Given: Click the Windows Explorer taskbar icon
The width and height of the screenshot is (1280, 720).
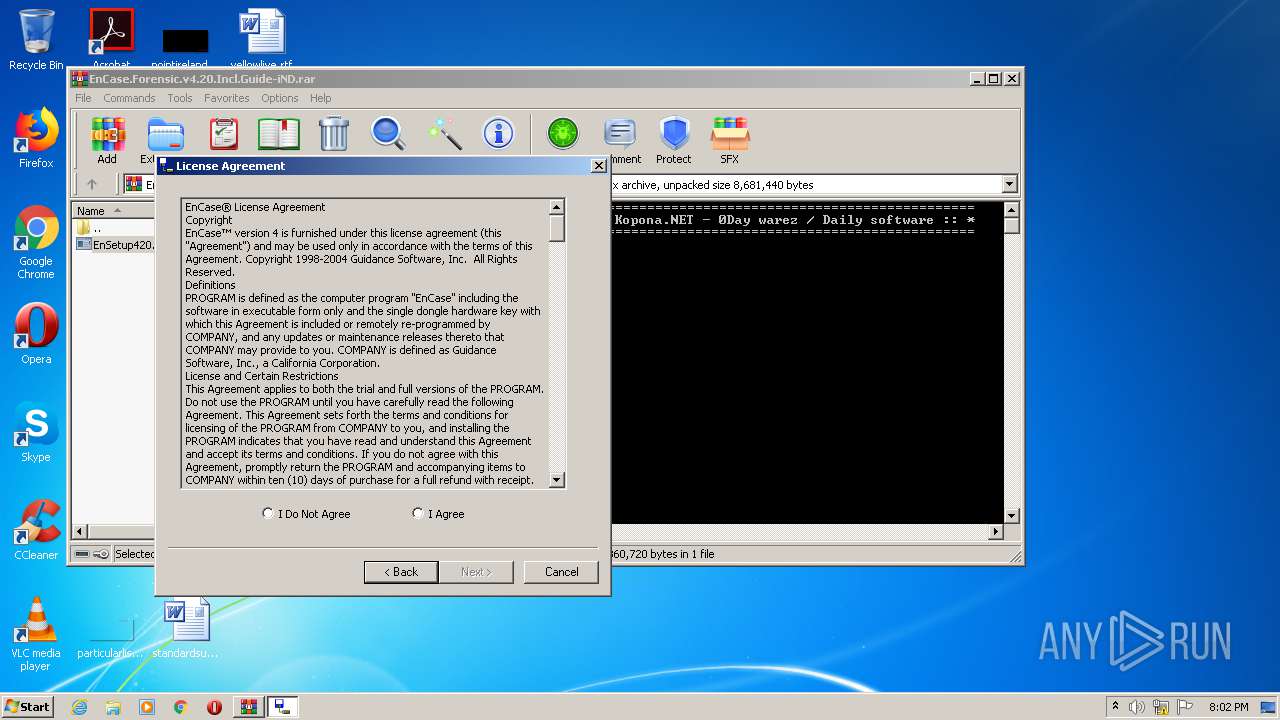Looking at the screenshot, I should [x=113, y=707].
